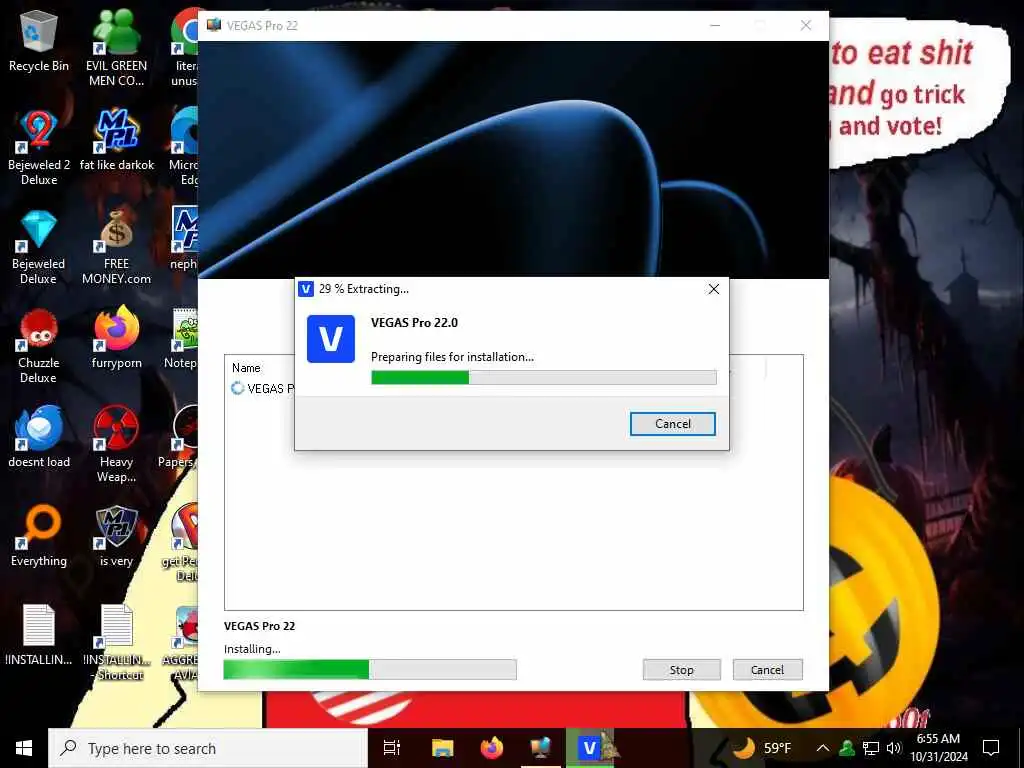Image resolution: width=1024 pixels, height=768 pixels.
Task: Select the Heavy Weap... desktop icon
Action: [116, 445]
